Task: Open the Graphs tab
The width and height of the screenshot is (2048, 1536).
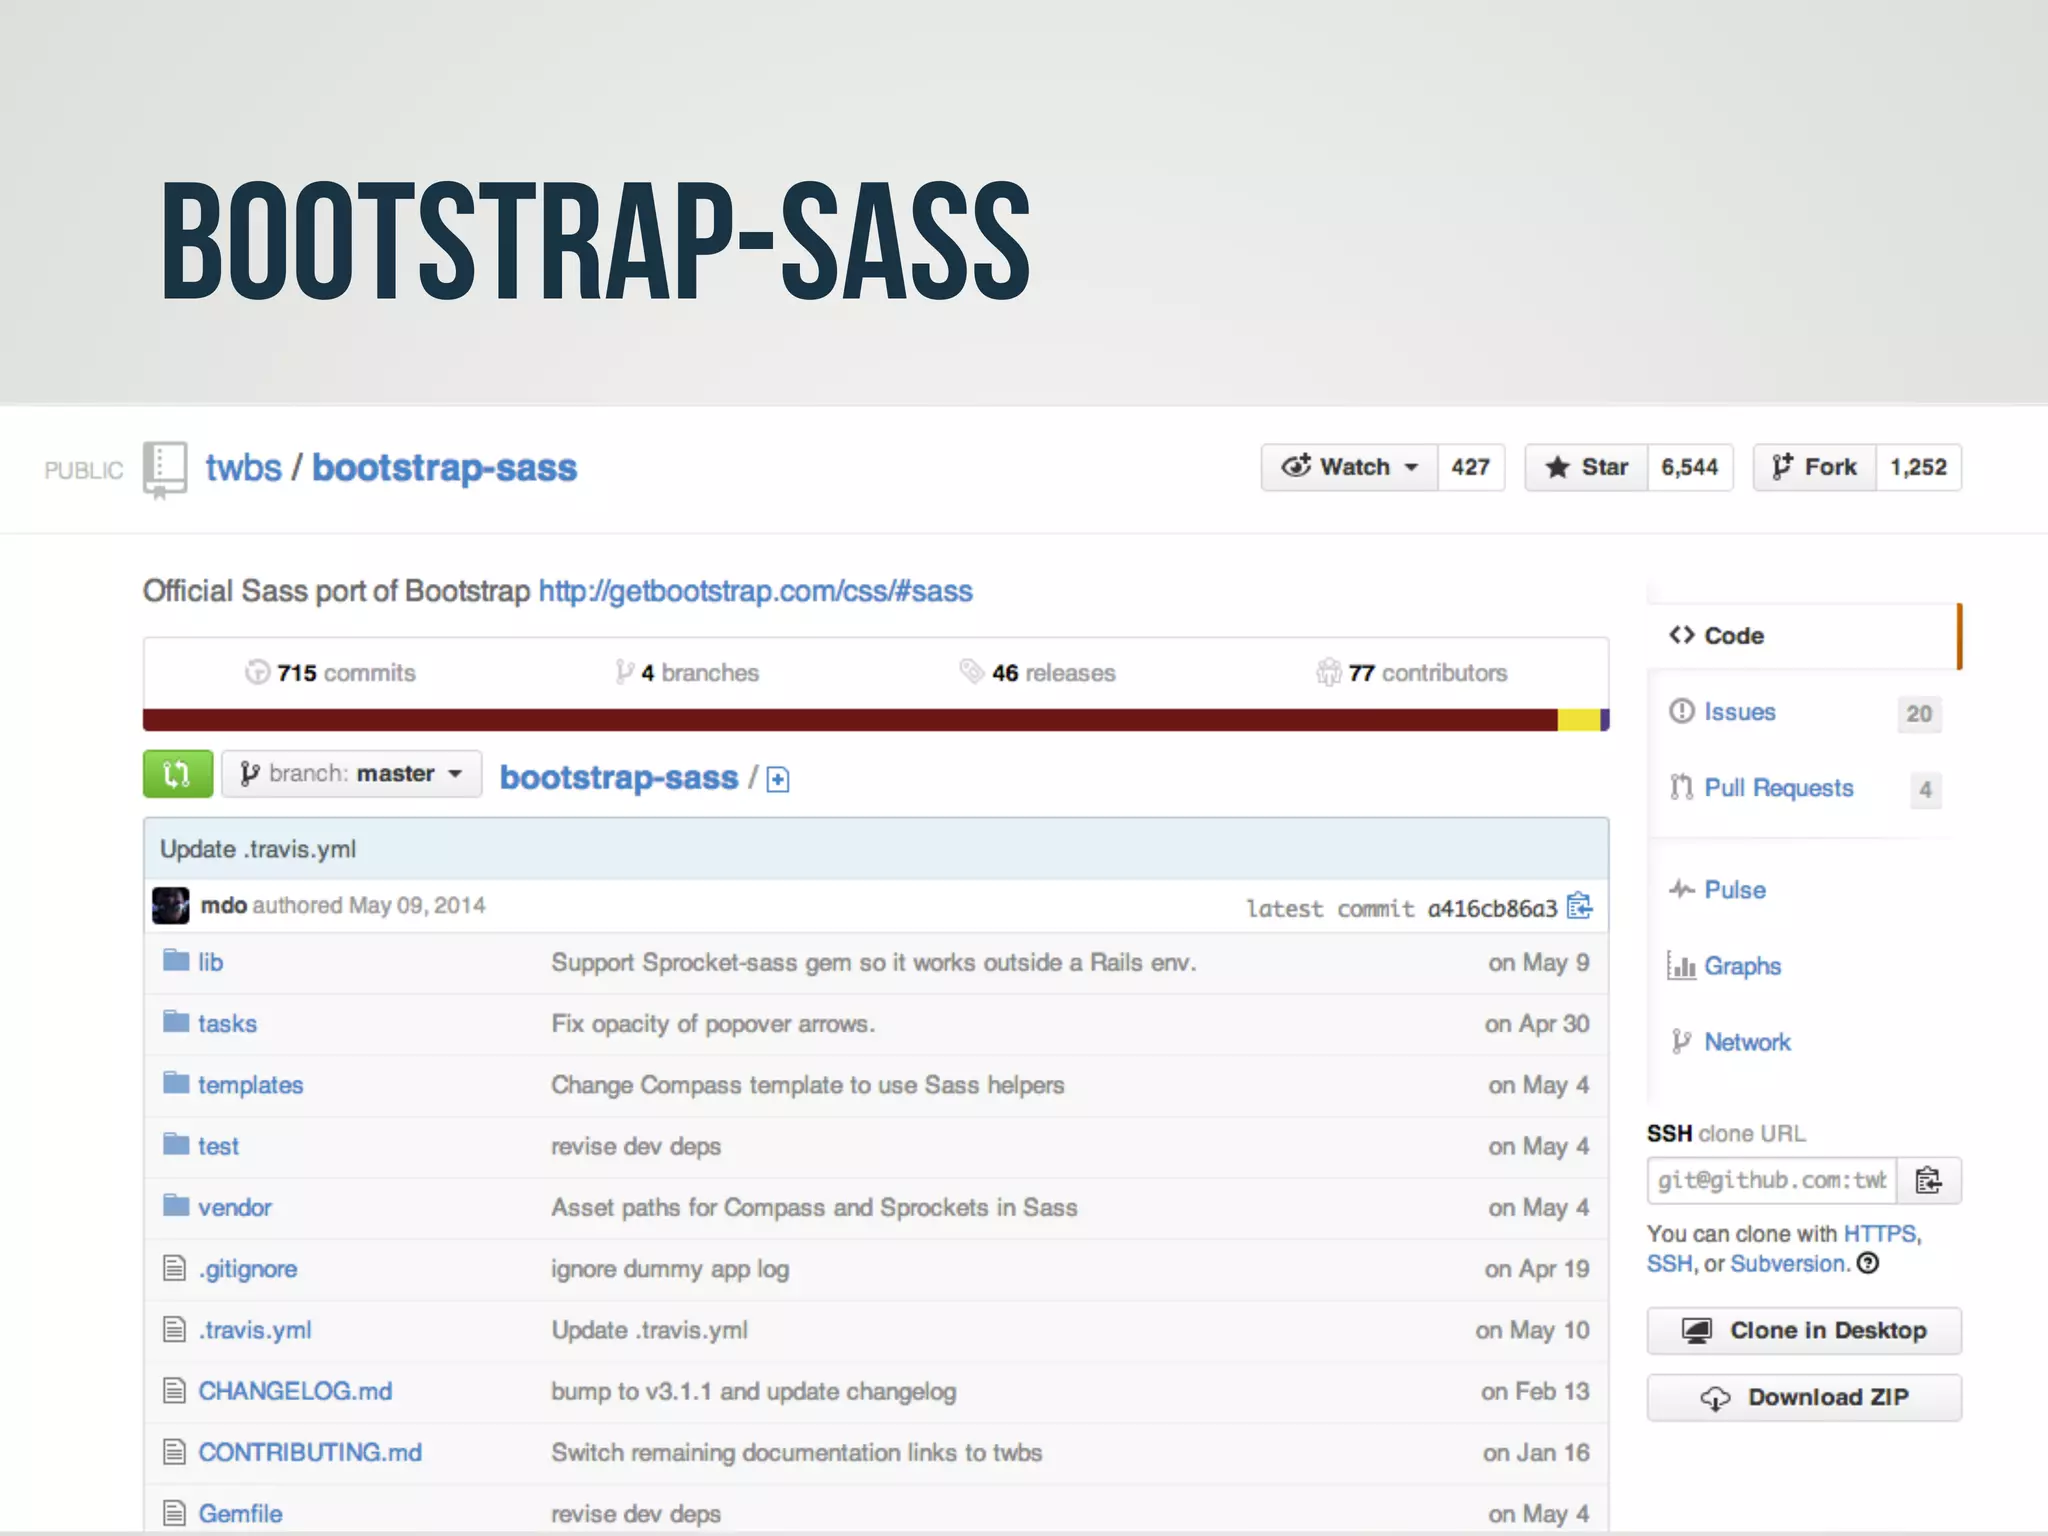Action: tap(1724, 966)
